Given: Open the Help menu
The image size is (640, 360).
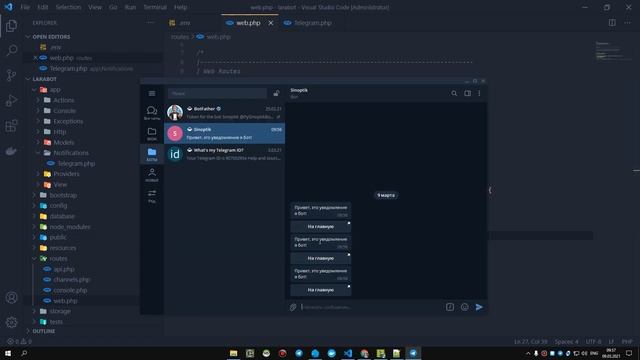Looking at the screenshot, I should [180, 7].
